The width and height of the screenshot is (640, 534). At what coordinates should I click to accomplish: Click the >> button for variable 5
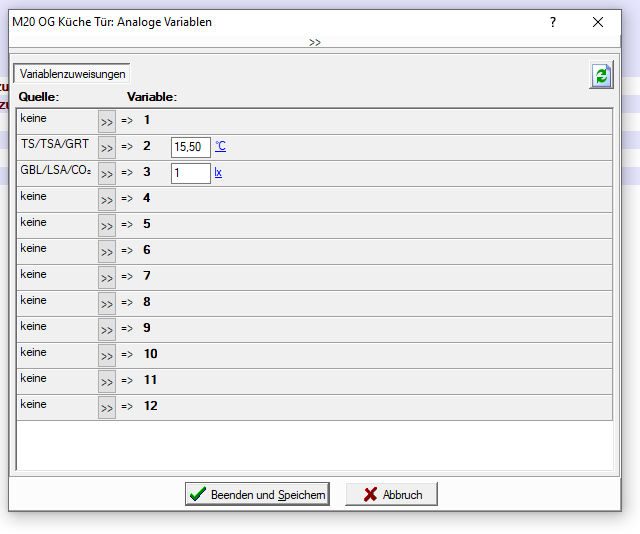107,225
